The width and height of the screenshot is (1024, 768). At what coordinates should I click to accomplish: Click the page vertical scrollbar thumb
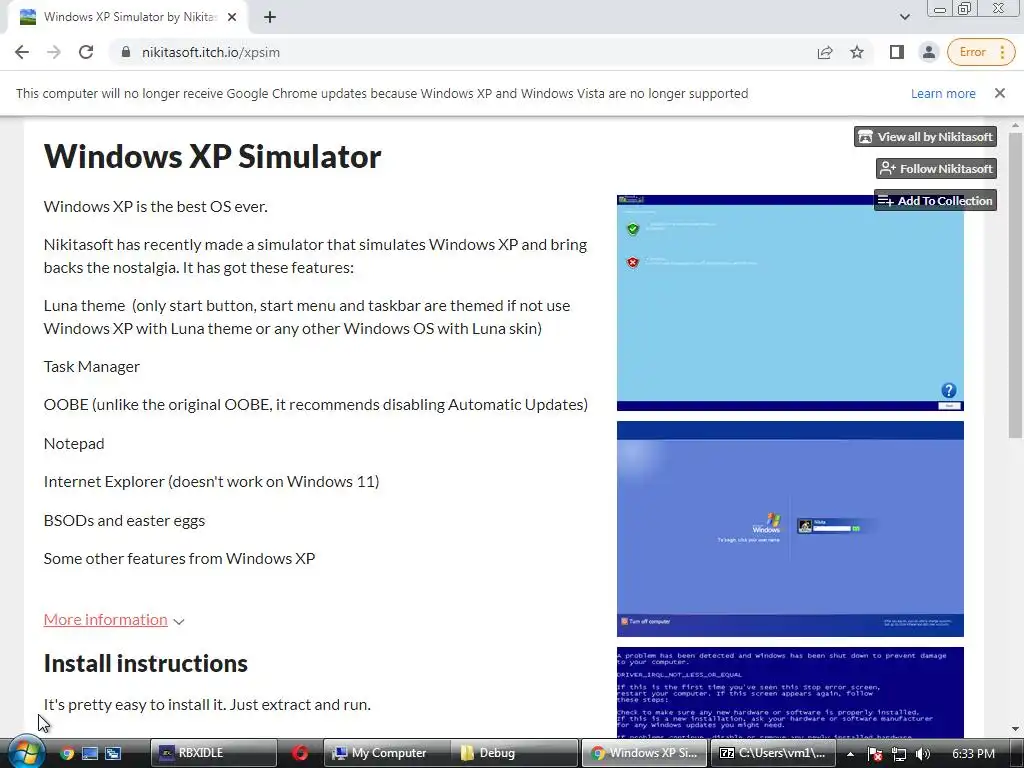coord(1015,285)
